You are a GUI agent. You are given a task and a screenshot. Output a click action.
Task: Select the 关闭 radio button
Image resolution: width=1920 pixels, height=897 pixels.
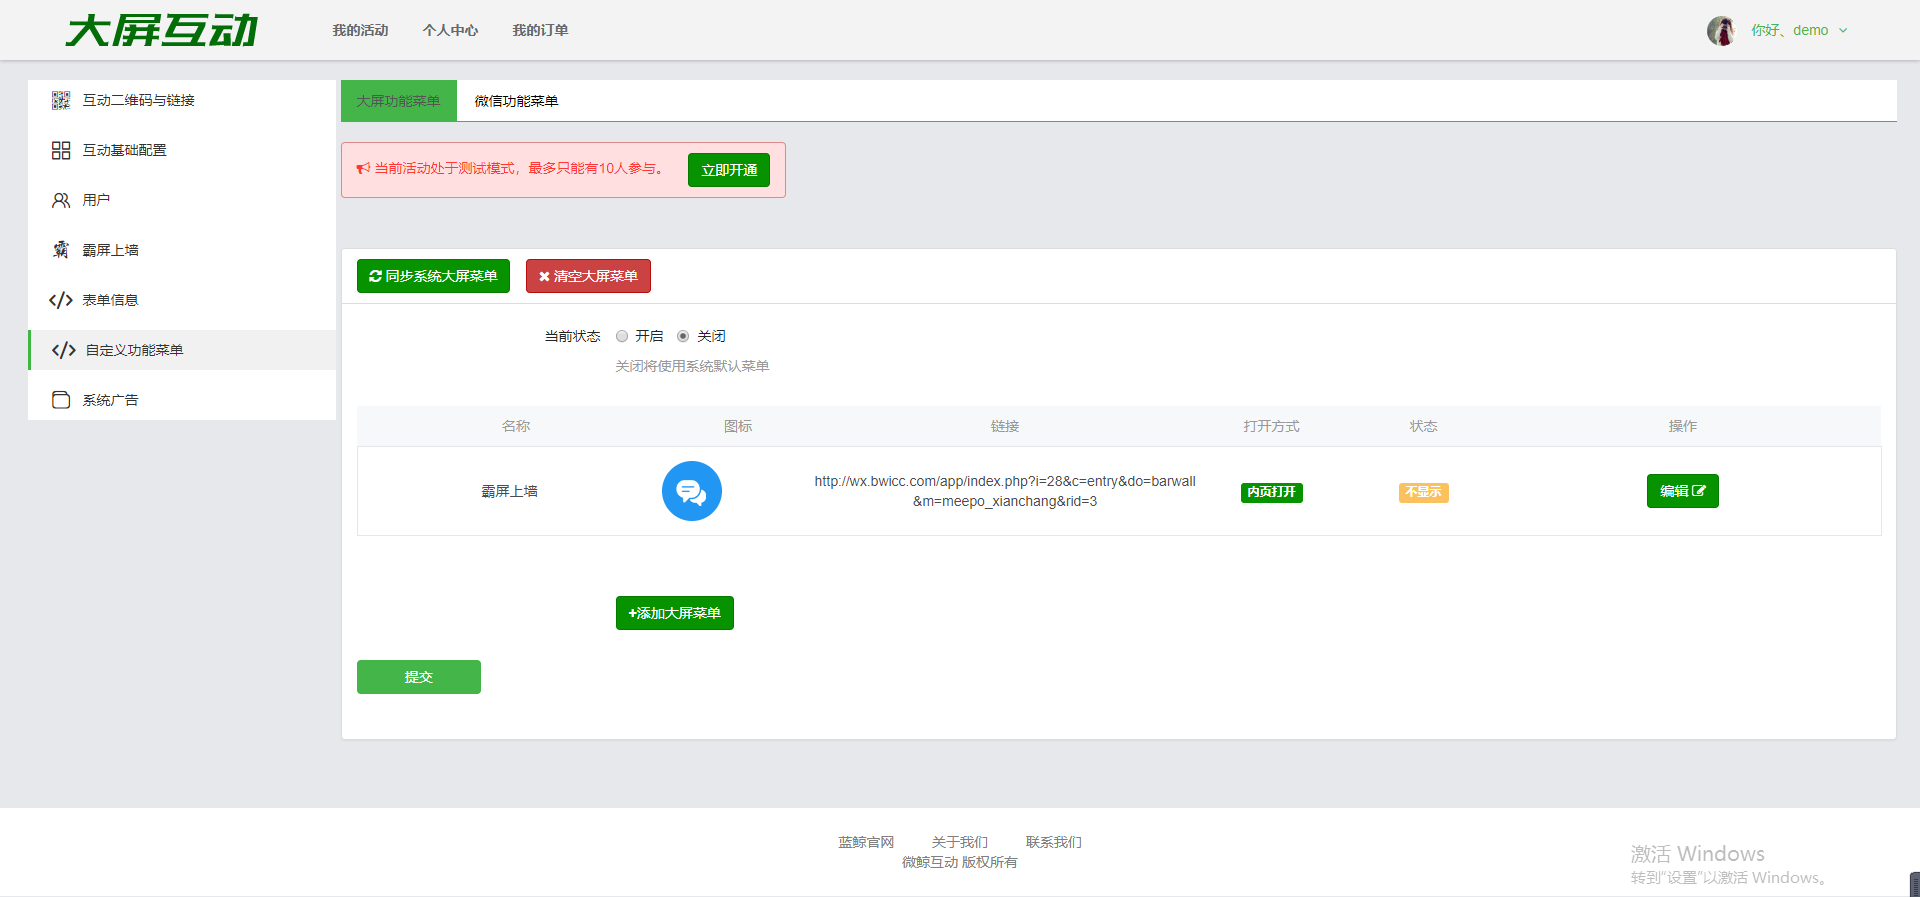coord(683,336)
